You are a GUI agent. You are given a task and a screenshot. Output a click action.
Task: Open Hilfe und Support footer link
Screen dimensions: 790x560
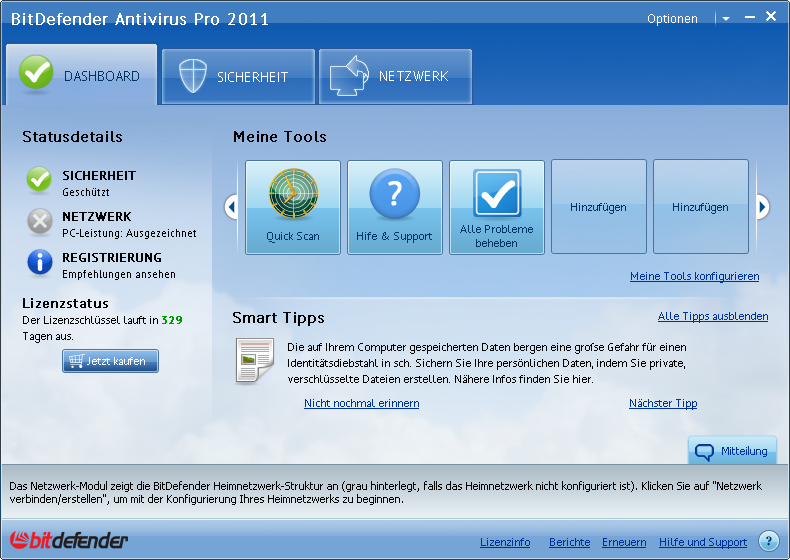[703, 542]
